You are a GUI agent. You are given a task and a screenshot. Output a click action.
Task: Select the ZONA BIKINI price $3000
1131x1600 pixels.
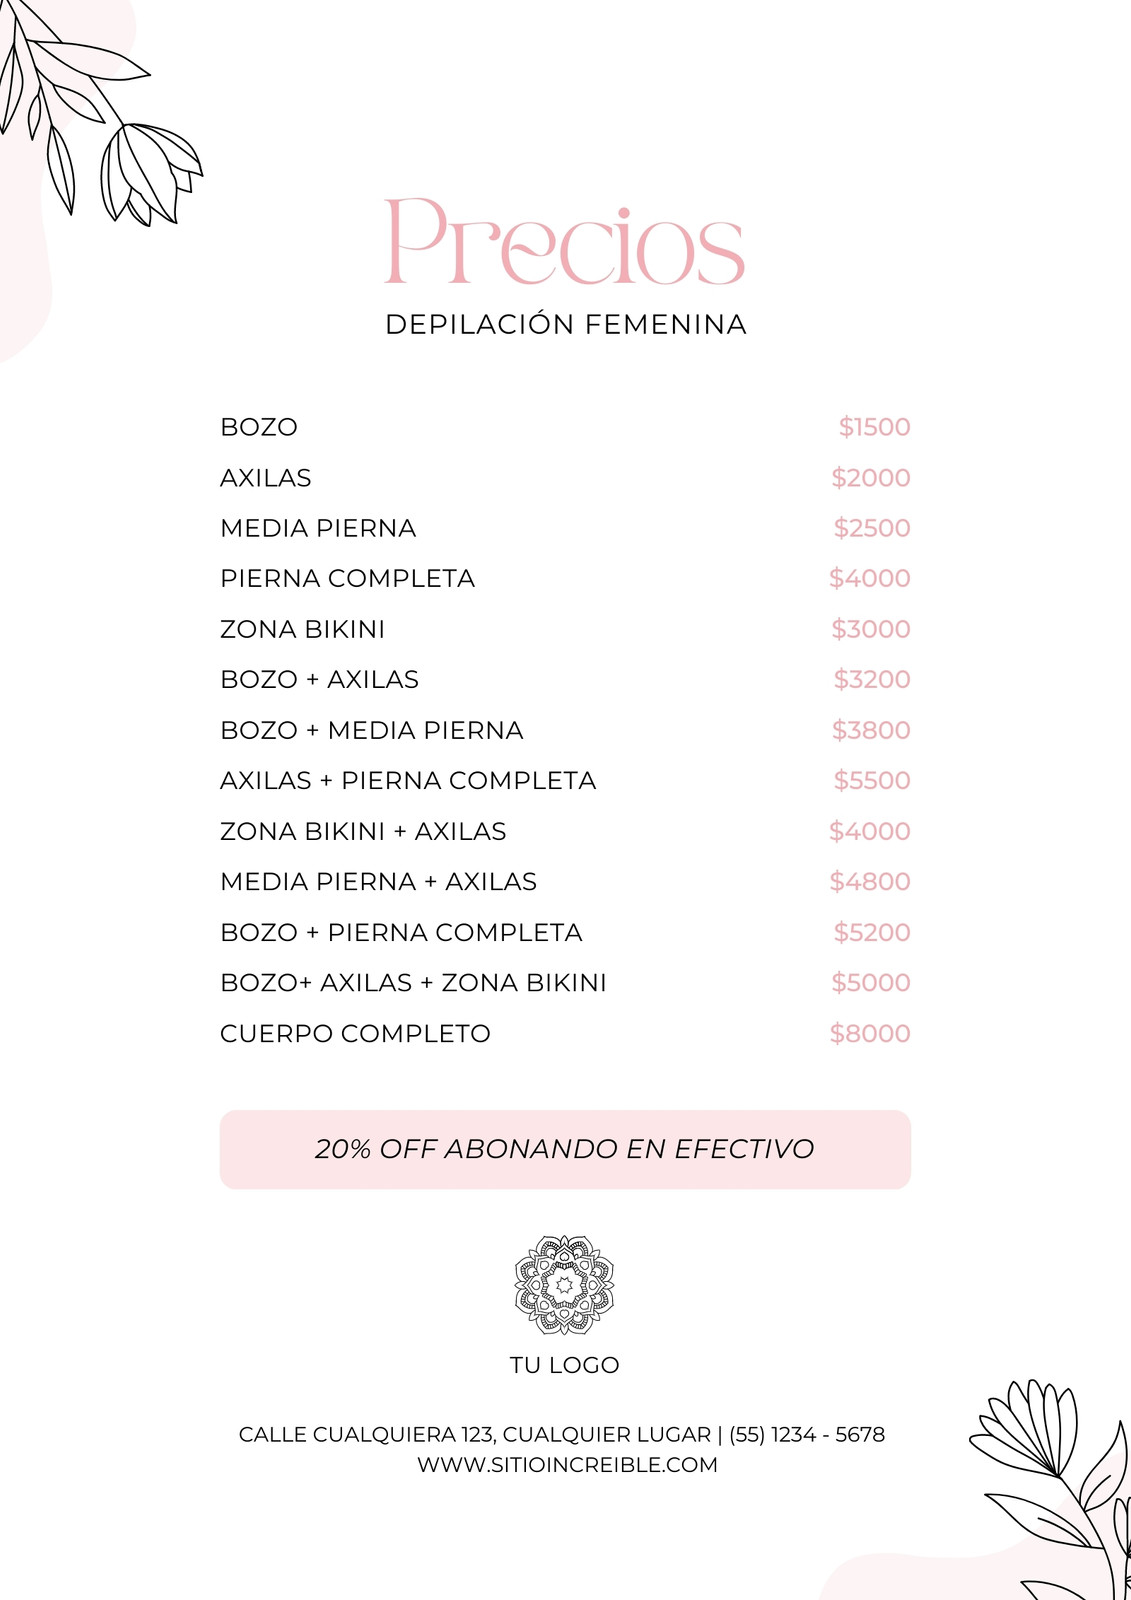(x=871, y=629)
